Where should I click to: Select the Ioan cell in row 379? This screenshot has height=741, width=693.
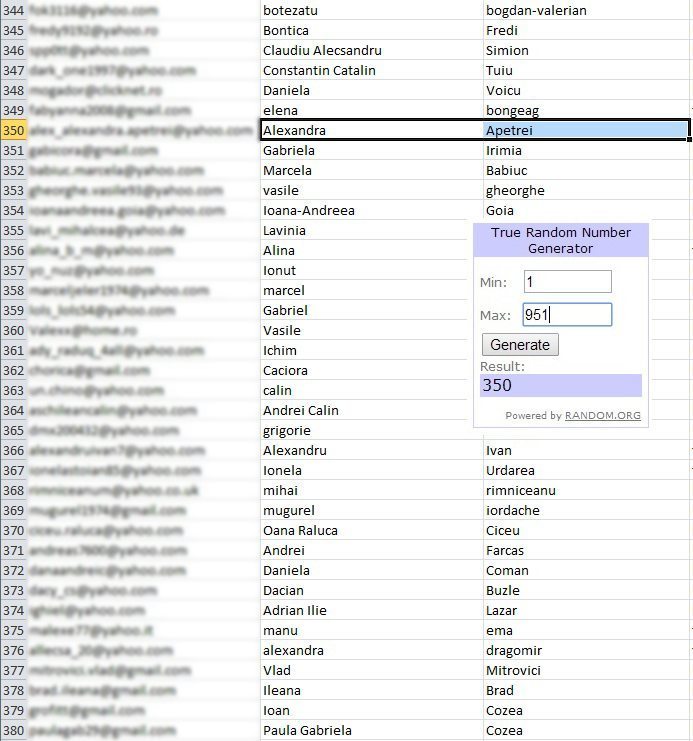tap(372, 711)
